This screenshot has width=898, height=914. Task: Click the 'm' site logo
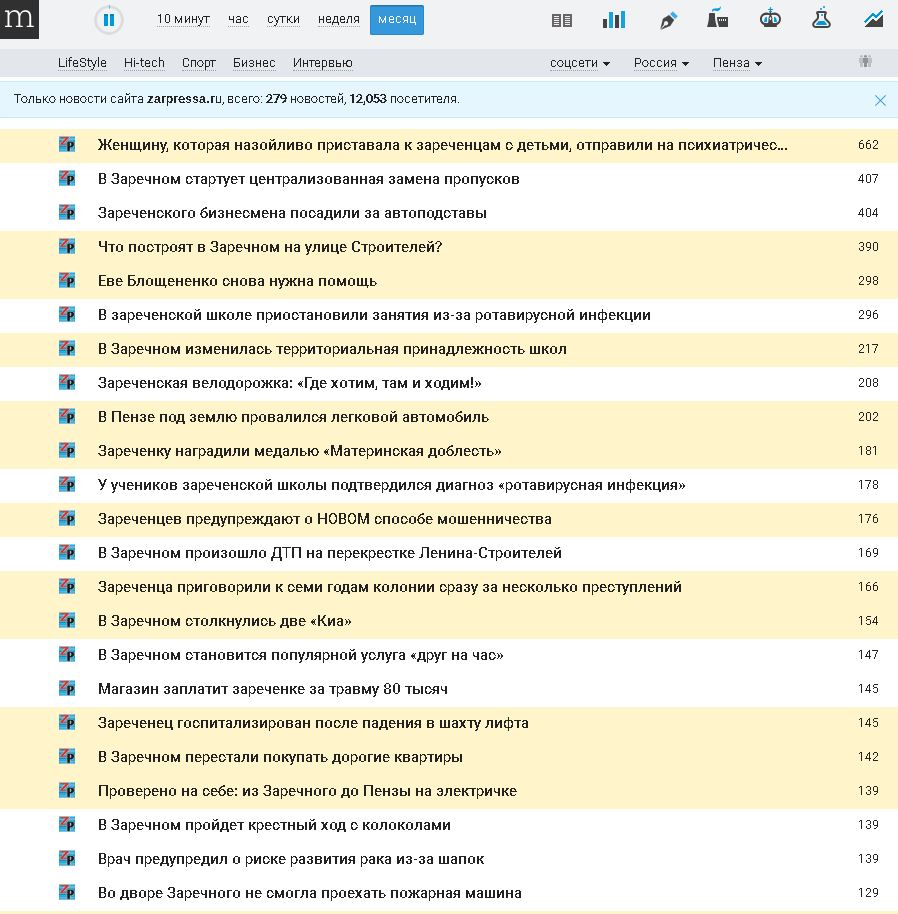[x=19, y=19]
